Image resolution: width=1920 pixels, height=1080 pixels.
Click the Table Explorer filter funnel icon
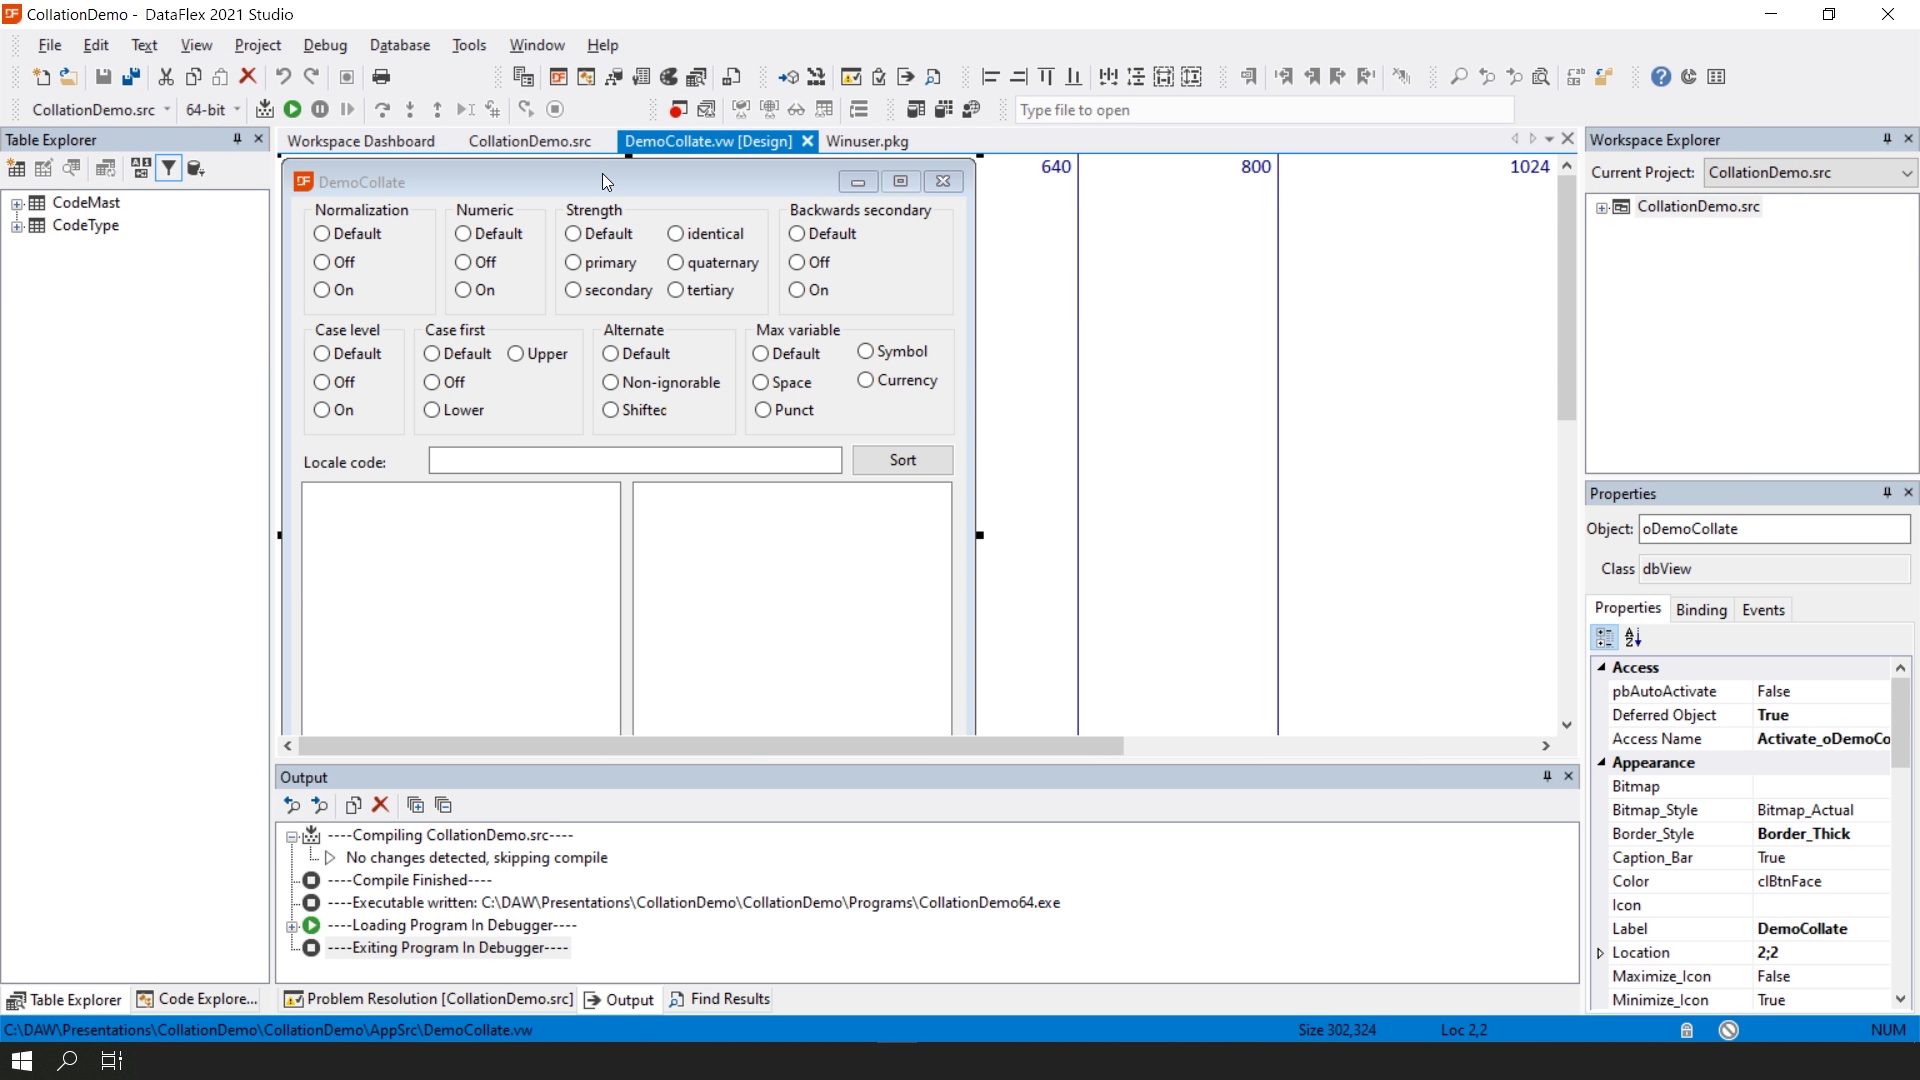coord(169,169)
